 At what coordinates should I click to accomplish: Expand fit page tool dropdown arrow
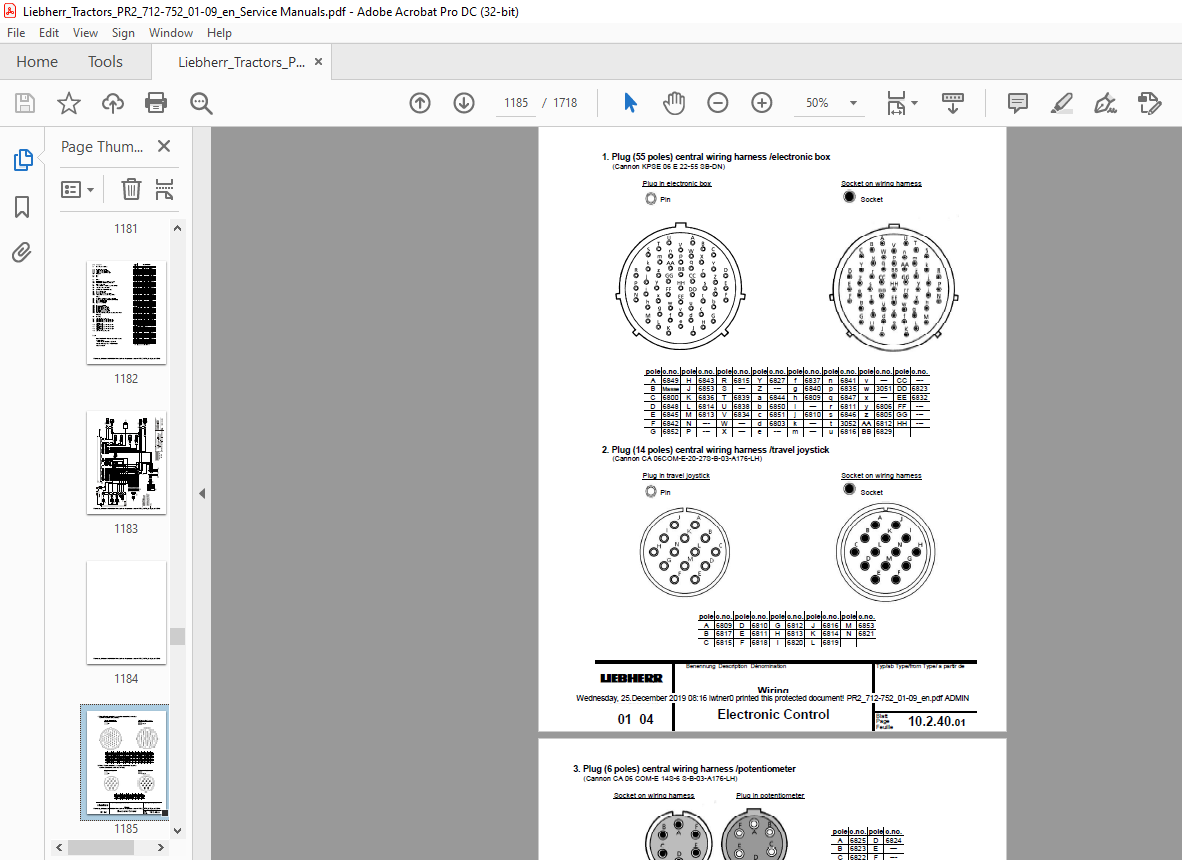(914, 103)
